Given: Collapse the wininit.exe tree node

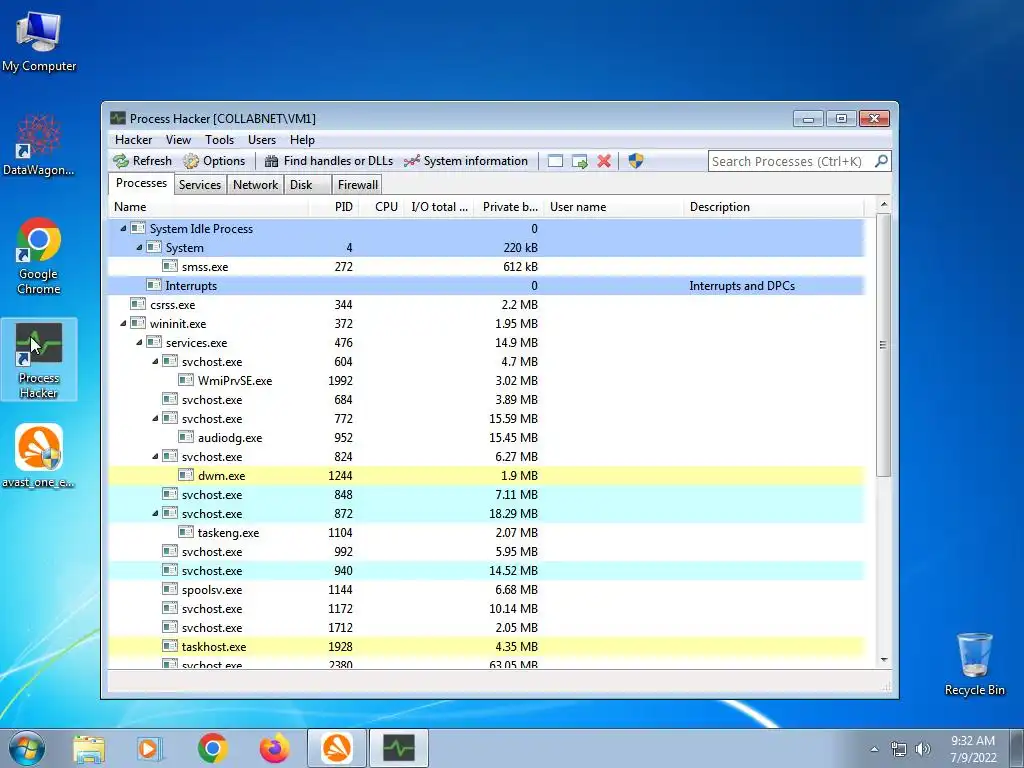Looking at the screenshot, I should (x=123, y=323).
